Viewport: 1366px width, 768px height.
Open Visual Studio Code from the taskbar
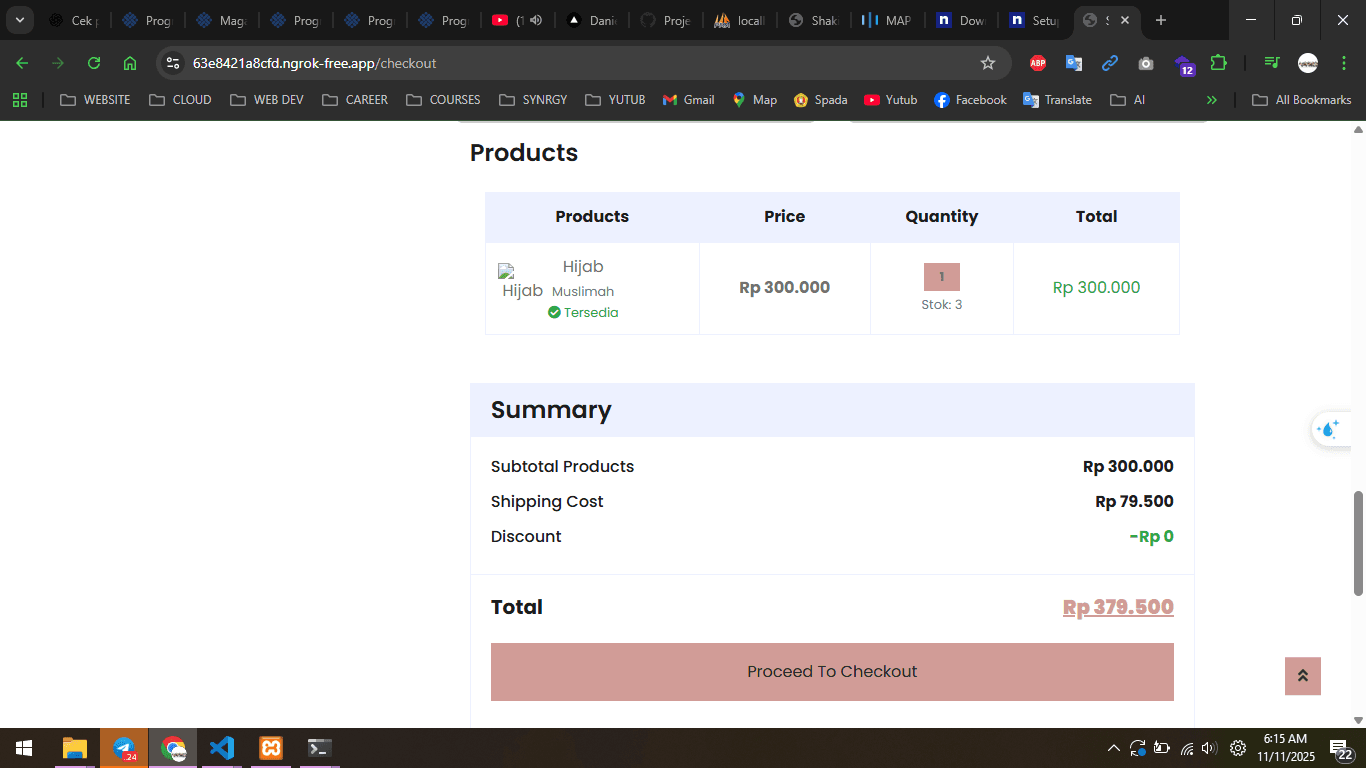pyautogui.click(x=222, y=747)
